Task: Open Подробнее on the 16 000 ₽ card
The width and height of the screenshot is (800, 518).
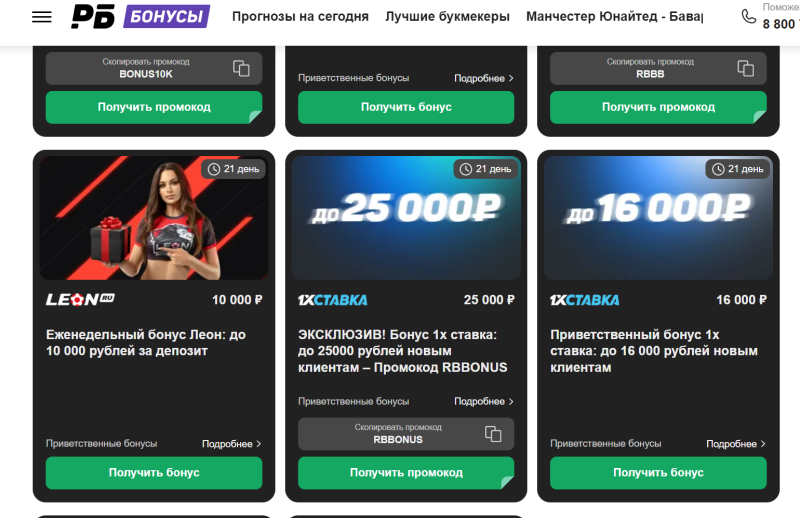Action: pos(736,444)
